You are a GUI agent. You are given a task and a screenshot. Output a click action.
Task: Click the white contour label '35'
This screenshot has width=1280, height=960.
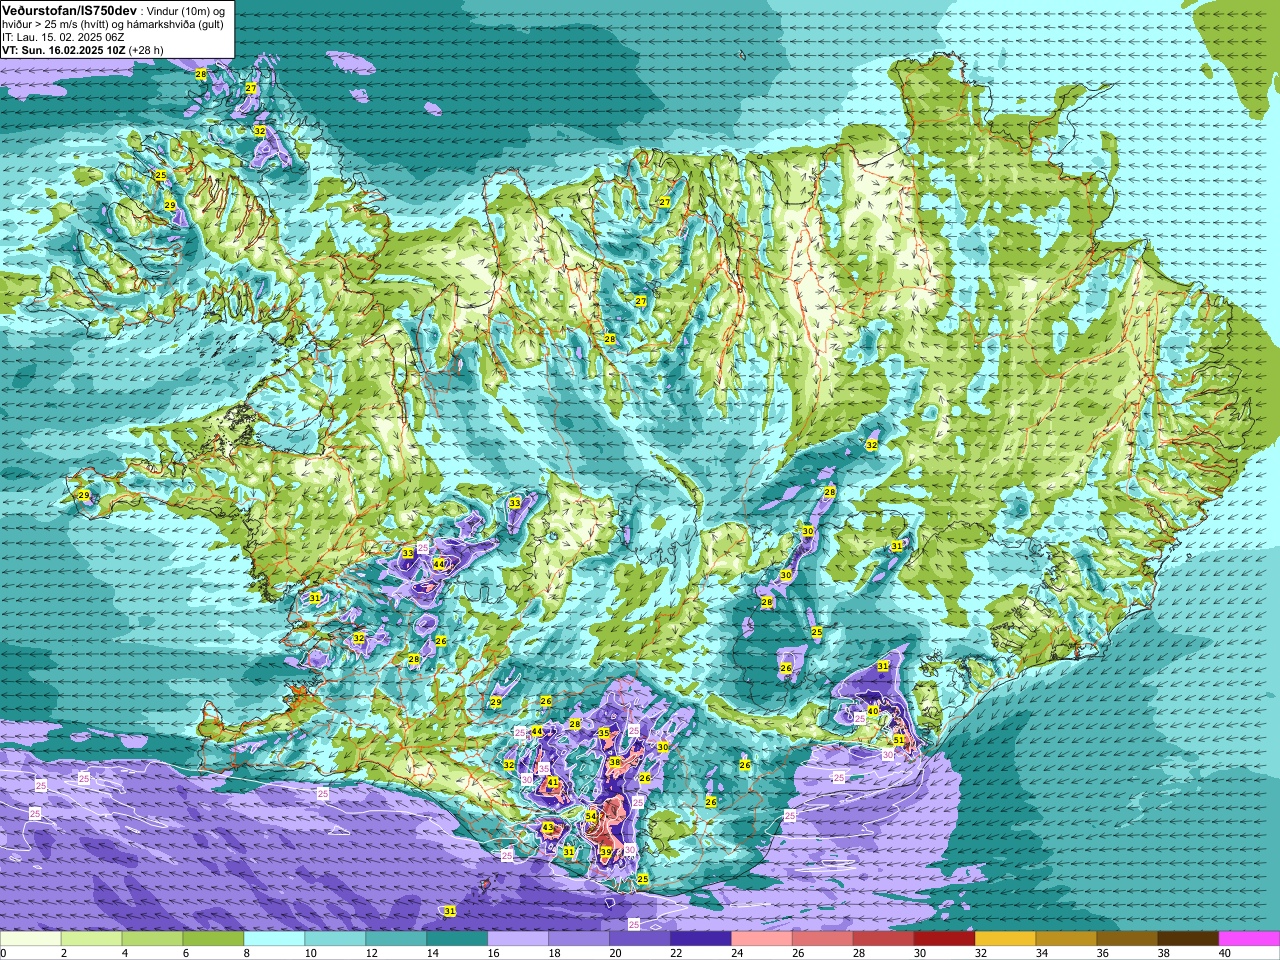point(543,769)
